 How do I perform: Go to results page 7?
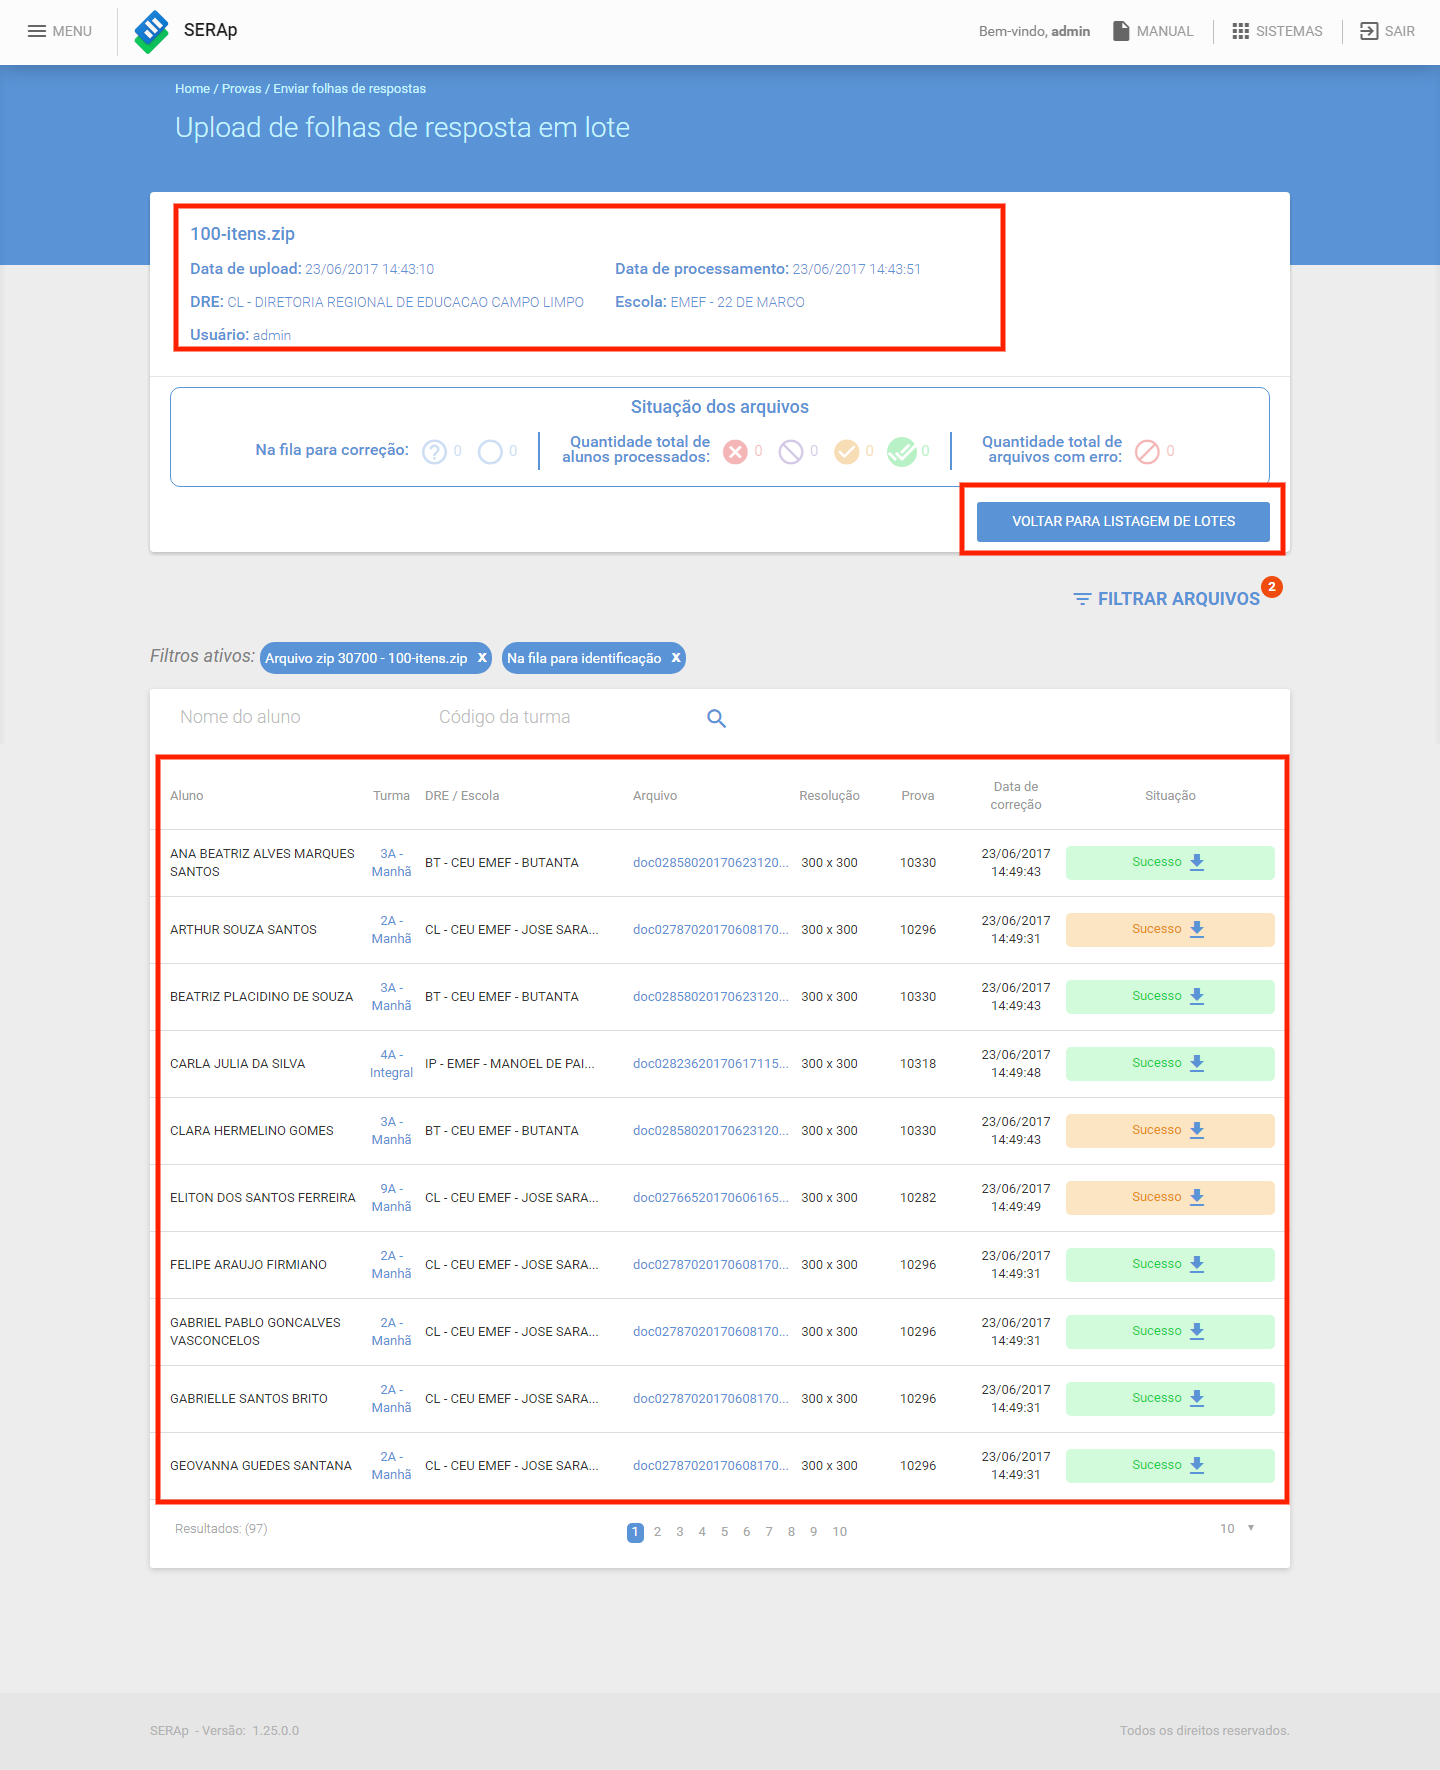click(769, 1532)
